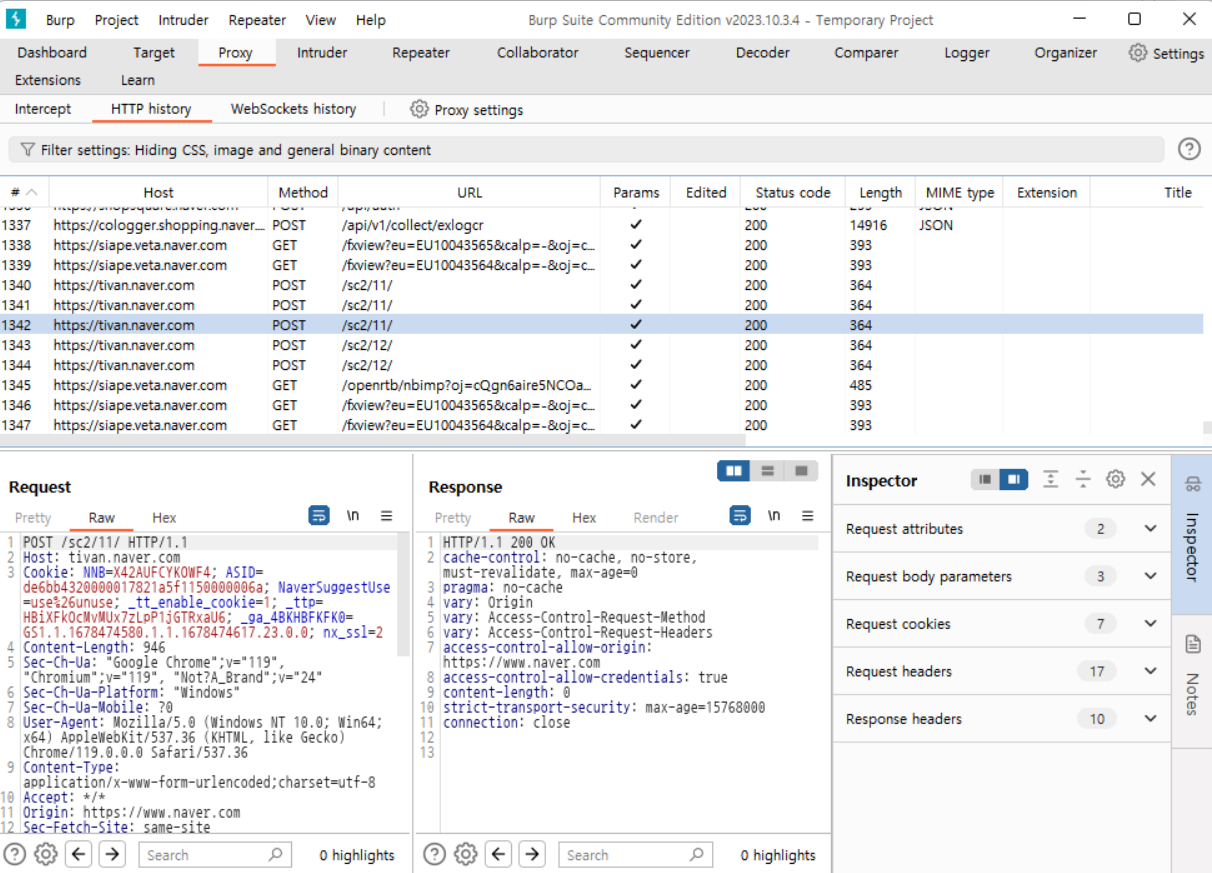Select tabbed request/response layout
1212x873 pixels.
click(801, 470)
